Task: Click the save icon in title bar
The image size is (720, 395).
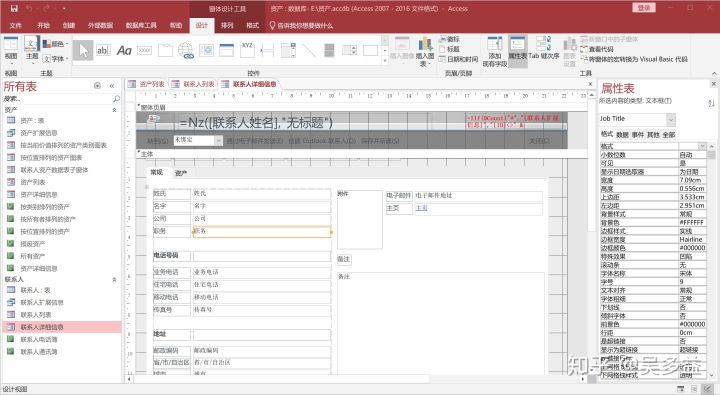Action: click(x=14, y=8)
